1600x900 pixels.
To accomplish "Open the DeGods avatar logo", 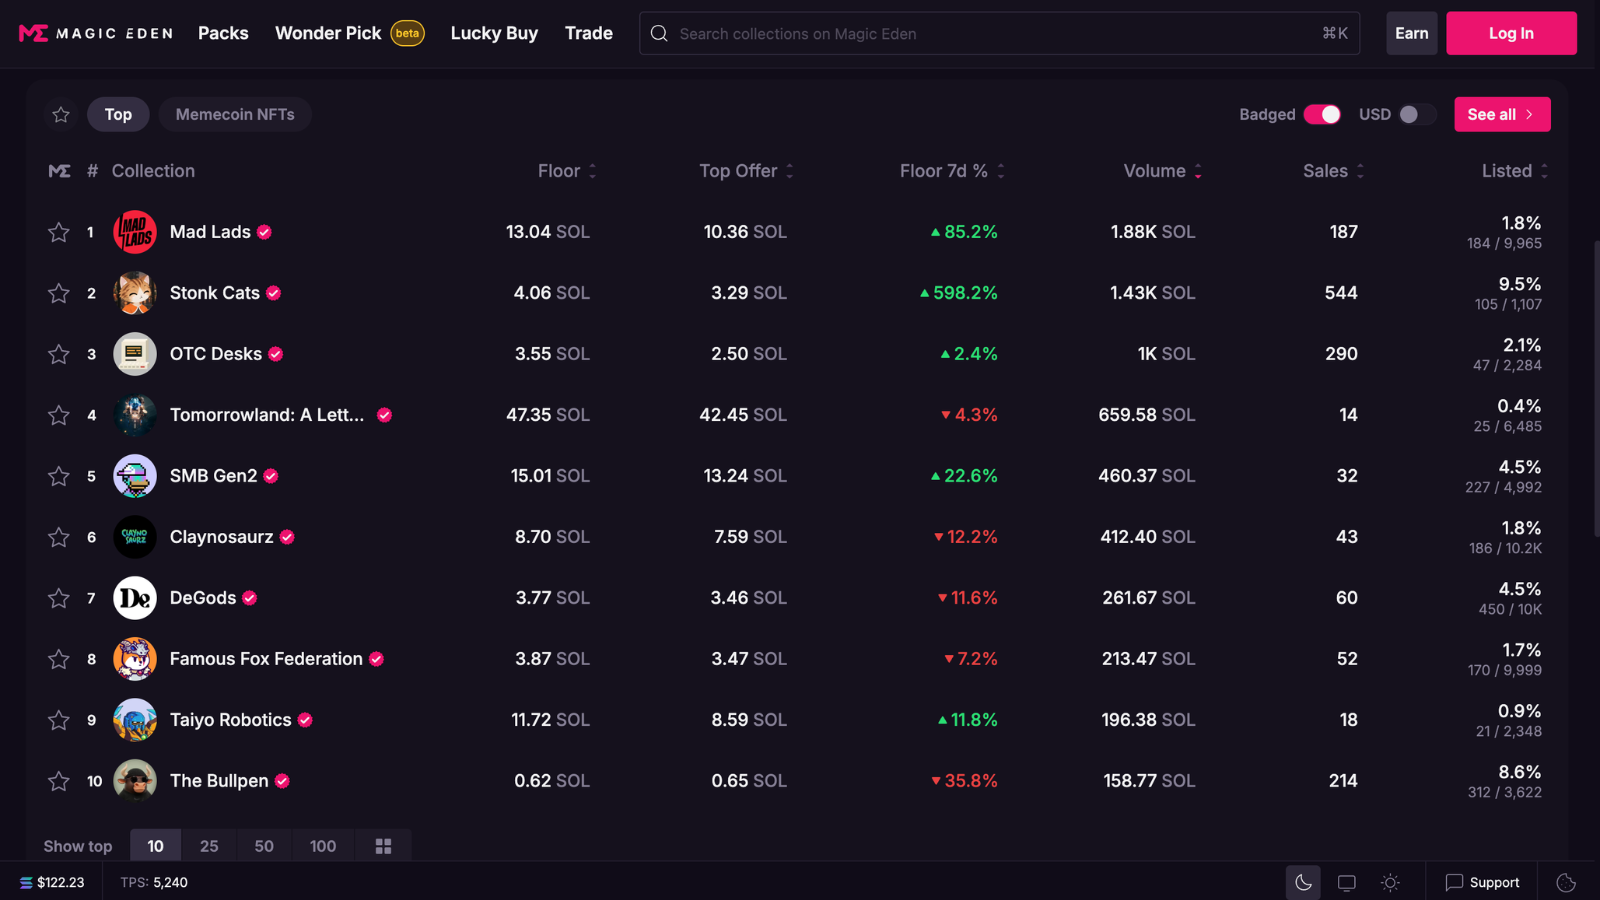I will [135, 598].
